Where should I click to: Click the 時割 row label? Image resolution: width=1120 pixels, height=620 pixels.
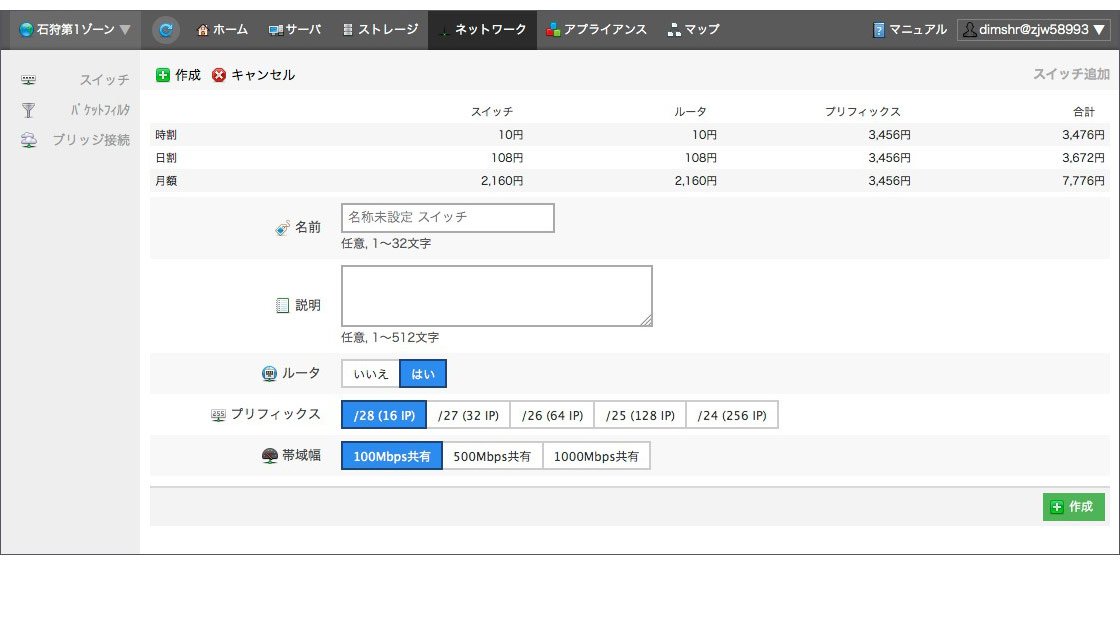click(x=166, y=134)
